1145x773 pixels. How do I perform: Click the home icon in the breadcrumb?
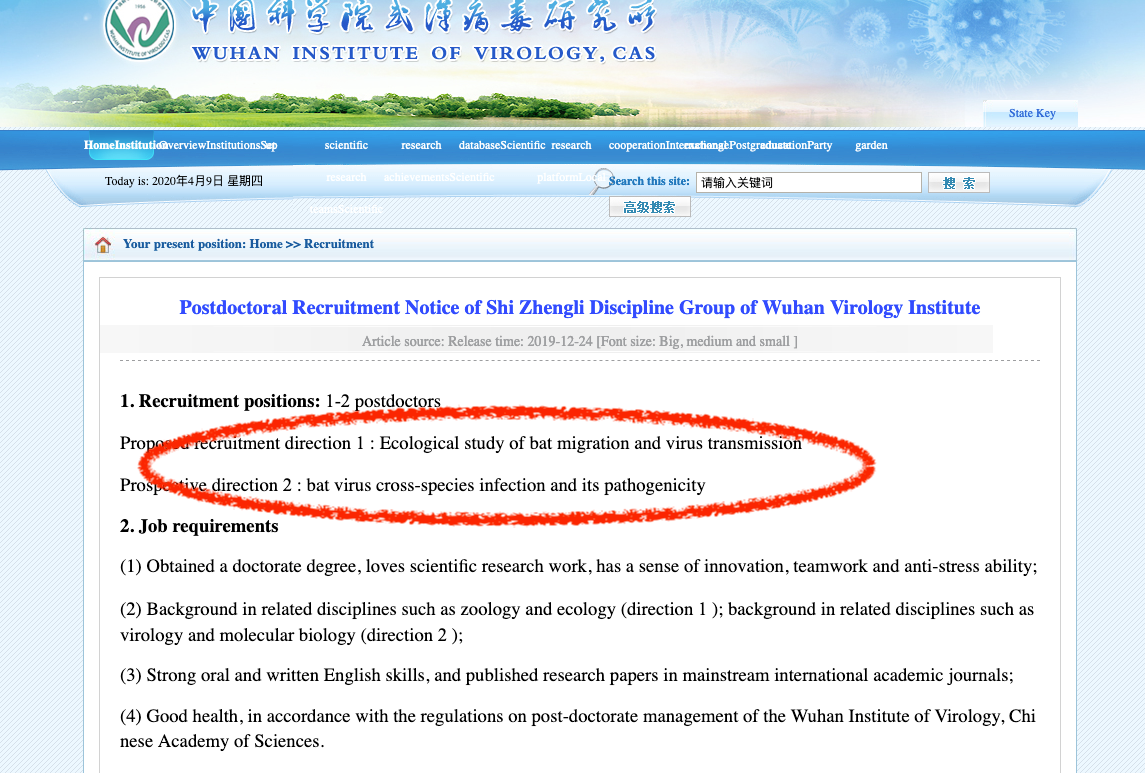point(103,245)
